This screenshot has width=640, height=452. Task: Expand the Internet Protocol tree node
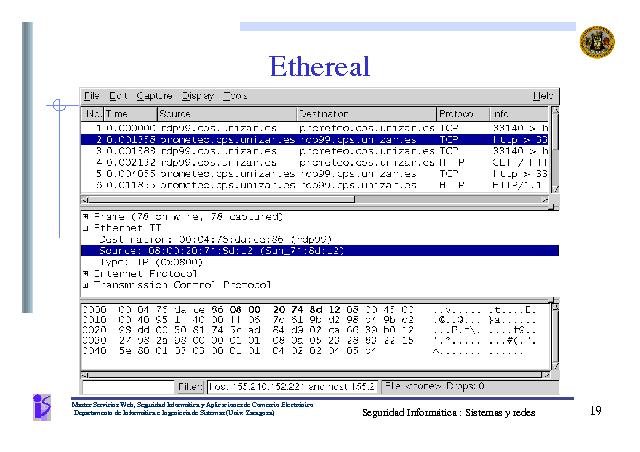click(x=86, y=273)
